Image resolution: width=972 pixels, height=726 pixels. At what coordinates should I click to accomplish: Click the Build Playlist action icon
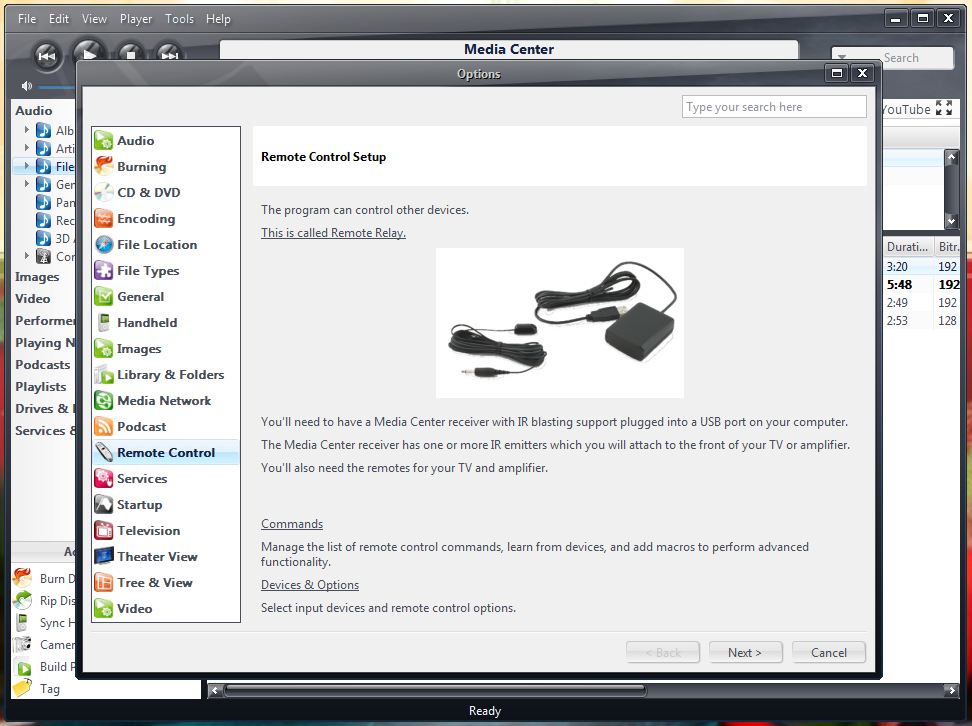pos(24,667)
